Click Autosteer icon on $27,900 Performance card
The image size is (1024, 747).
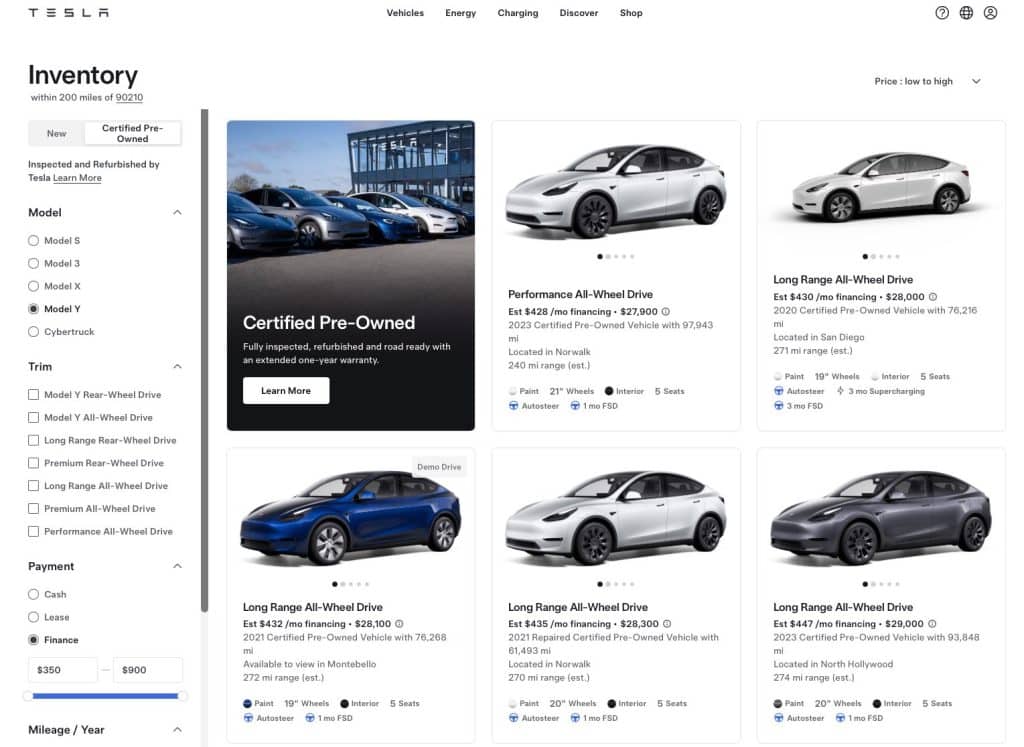[x=513, y=405]
